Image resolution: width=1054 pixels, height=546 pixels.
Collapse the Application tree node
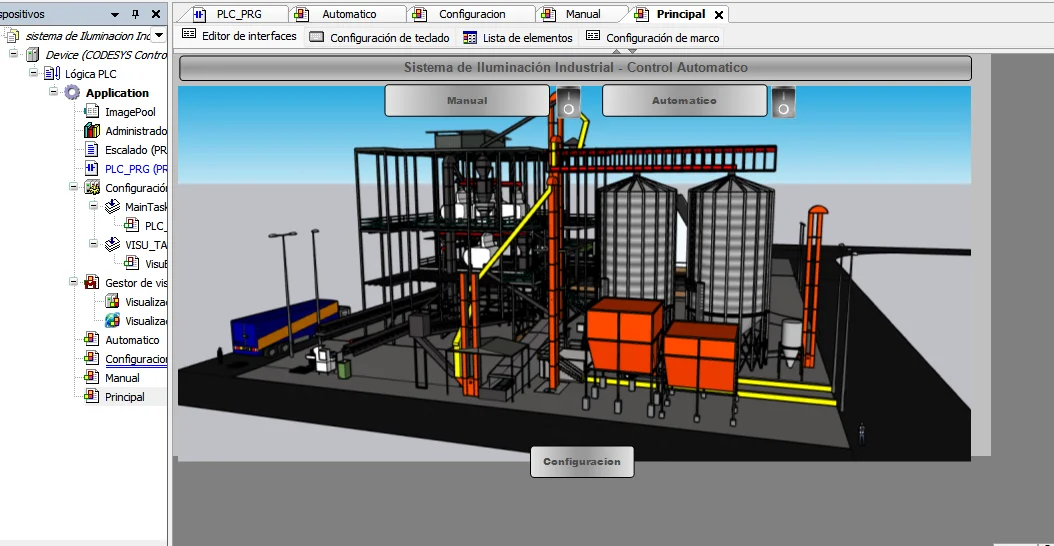pos(54,93)
